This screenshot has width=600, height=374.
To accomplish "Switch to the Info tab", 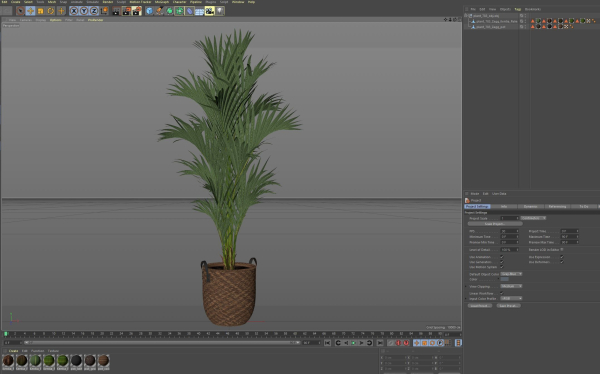I will tap(504, 207).
